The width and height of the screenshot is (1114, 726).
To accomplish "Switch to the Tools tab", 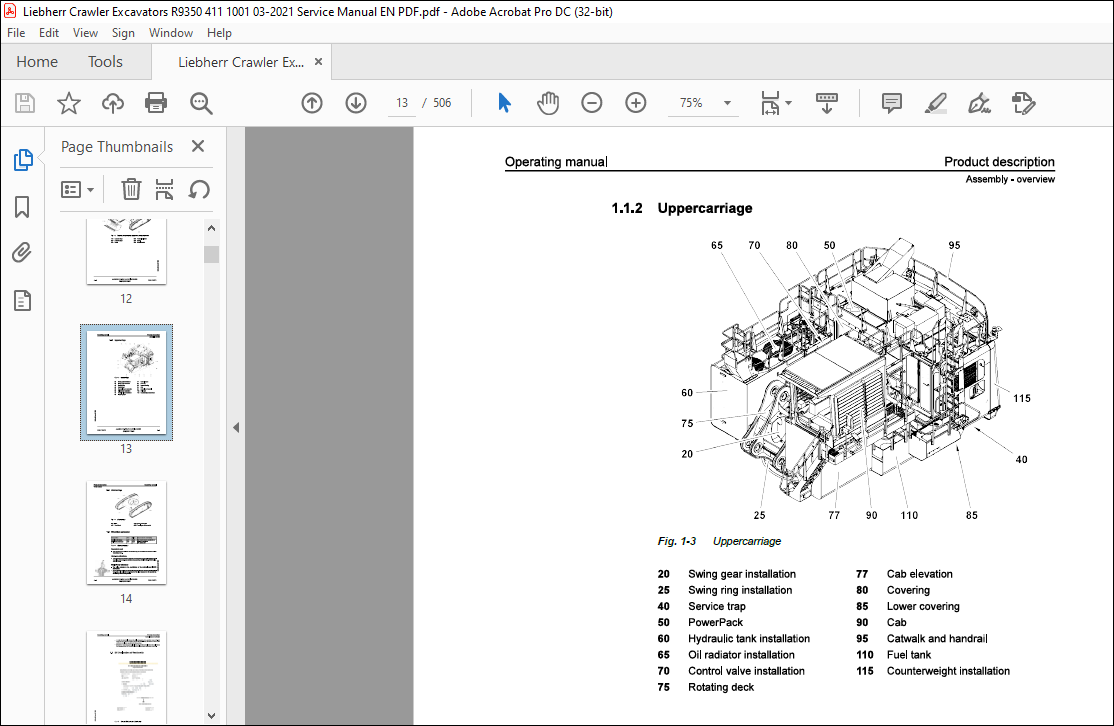I will click(105, 62).
